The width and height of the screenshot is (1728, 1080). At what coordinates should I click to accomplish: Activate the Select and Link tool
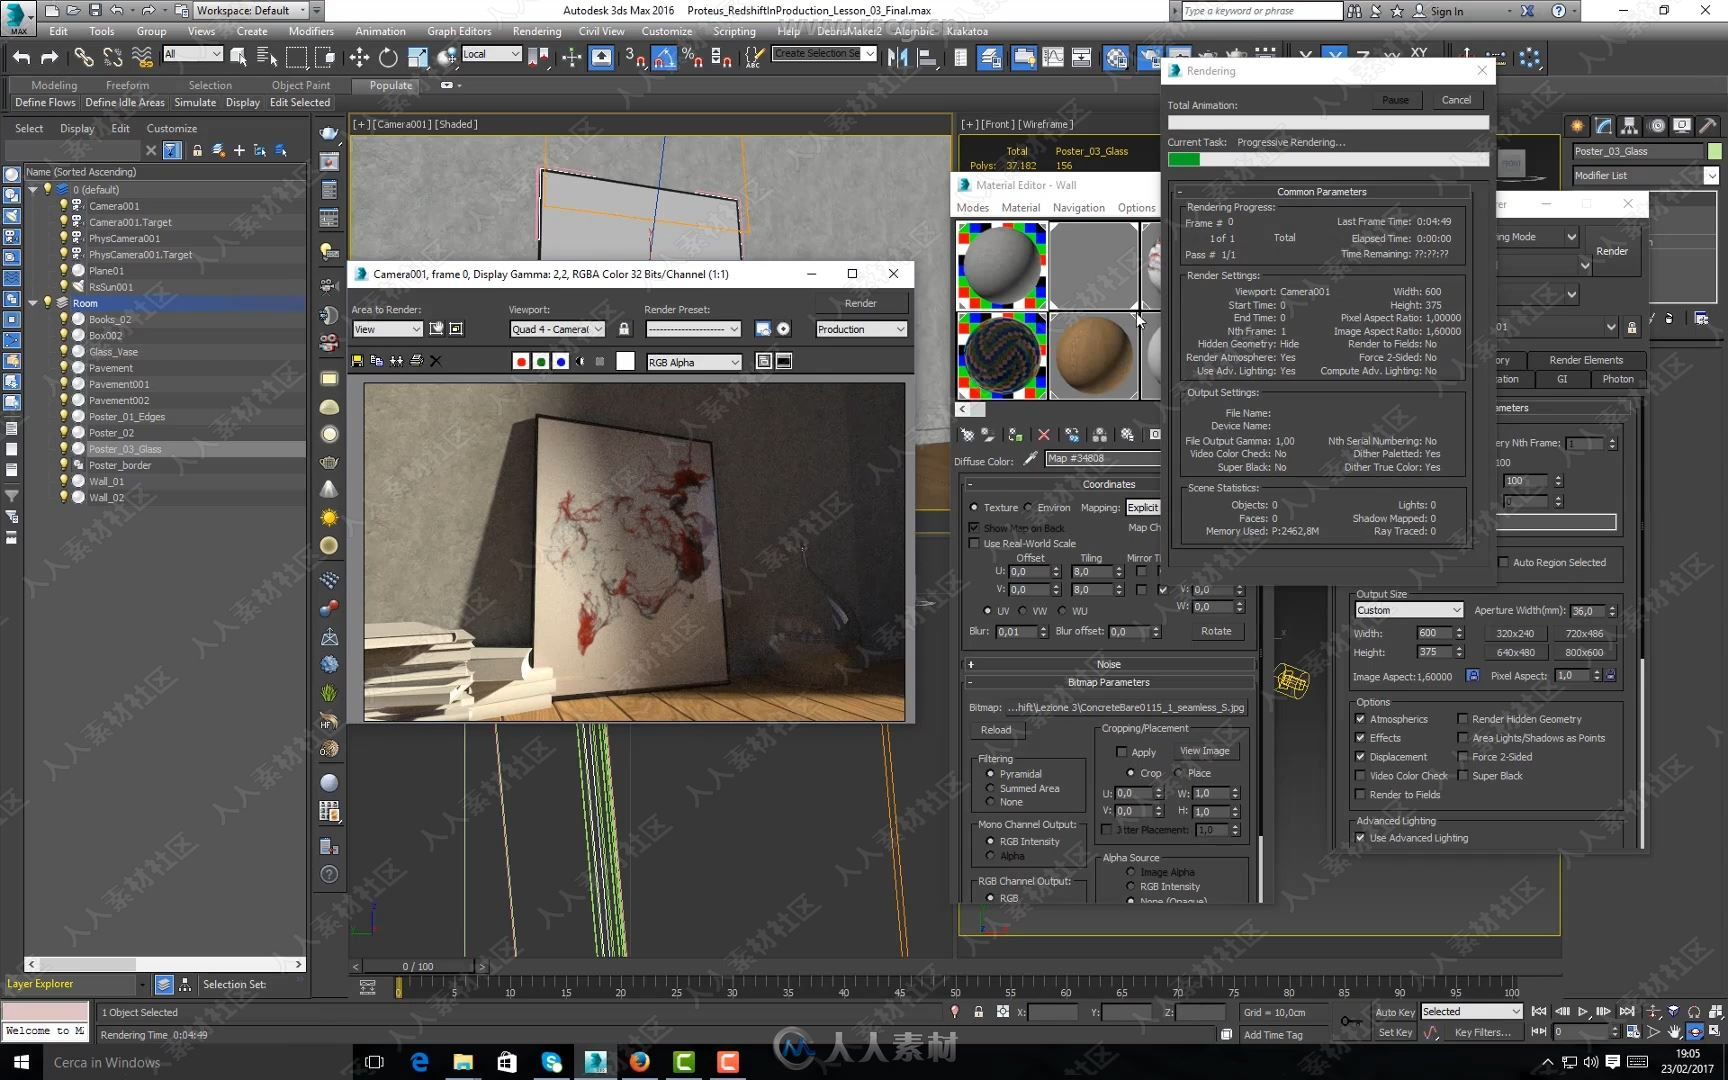click(84, 58)
